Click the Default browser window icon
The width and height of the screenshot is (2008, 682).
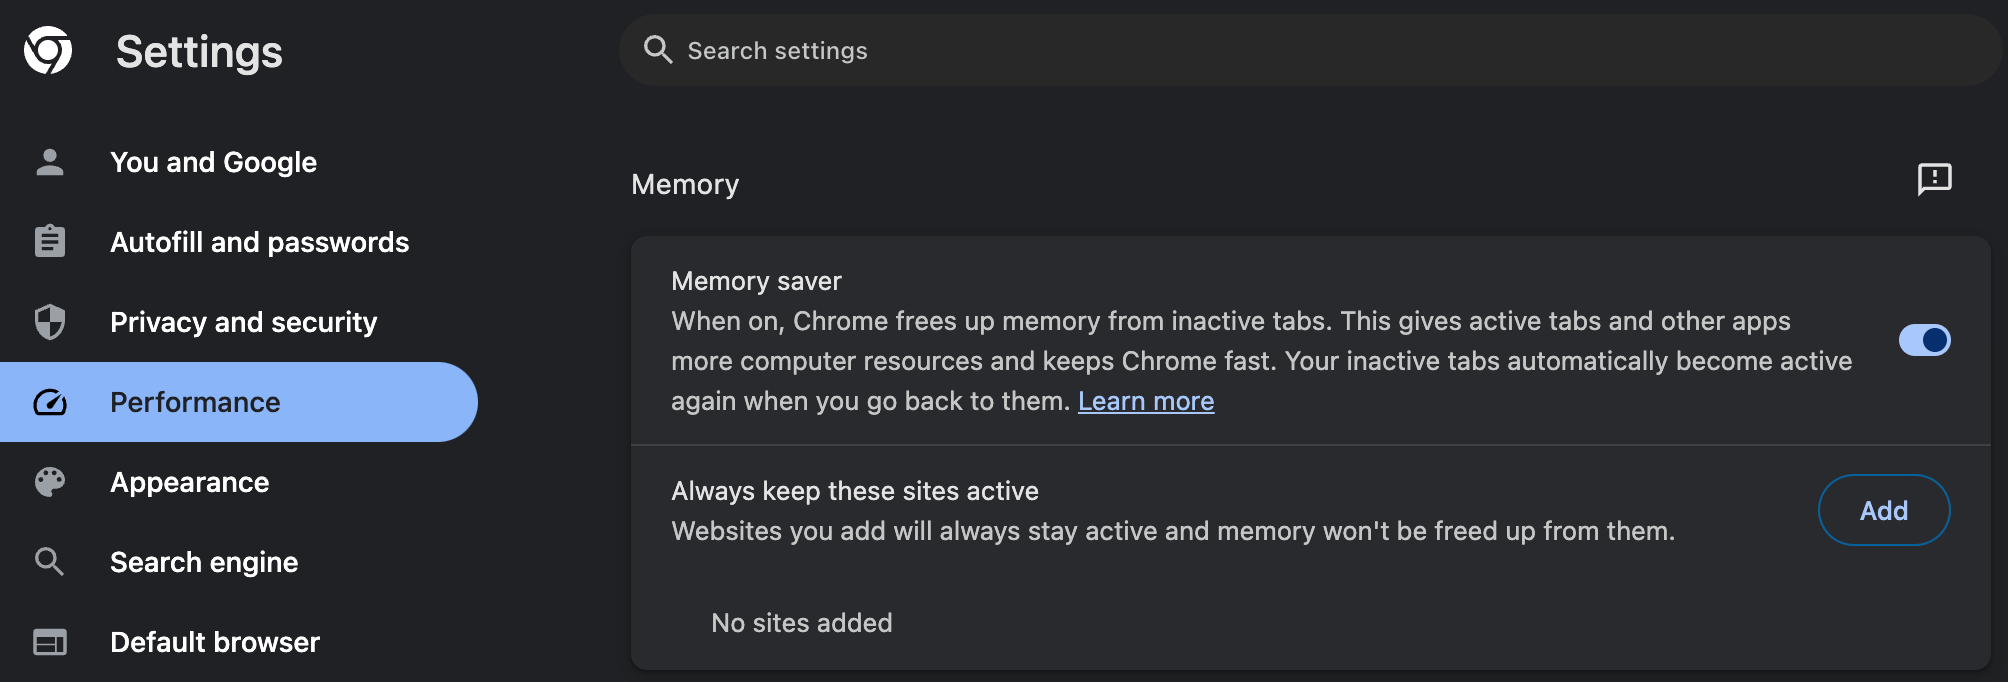(x=50, y=642)
